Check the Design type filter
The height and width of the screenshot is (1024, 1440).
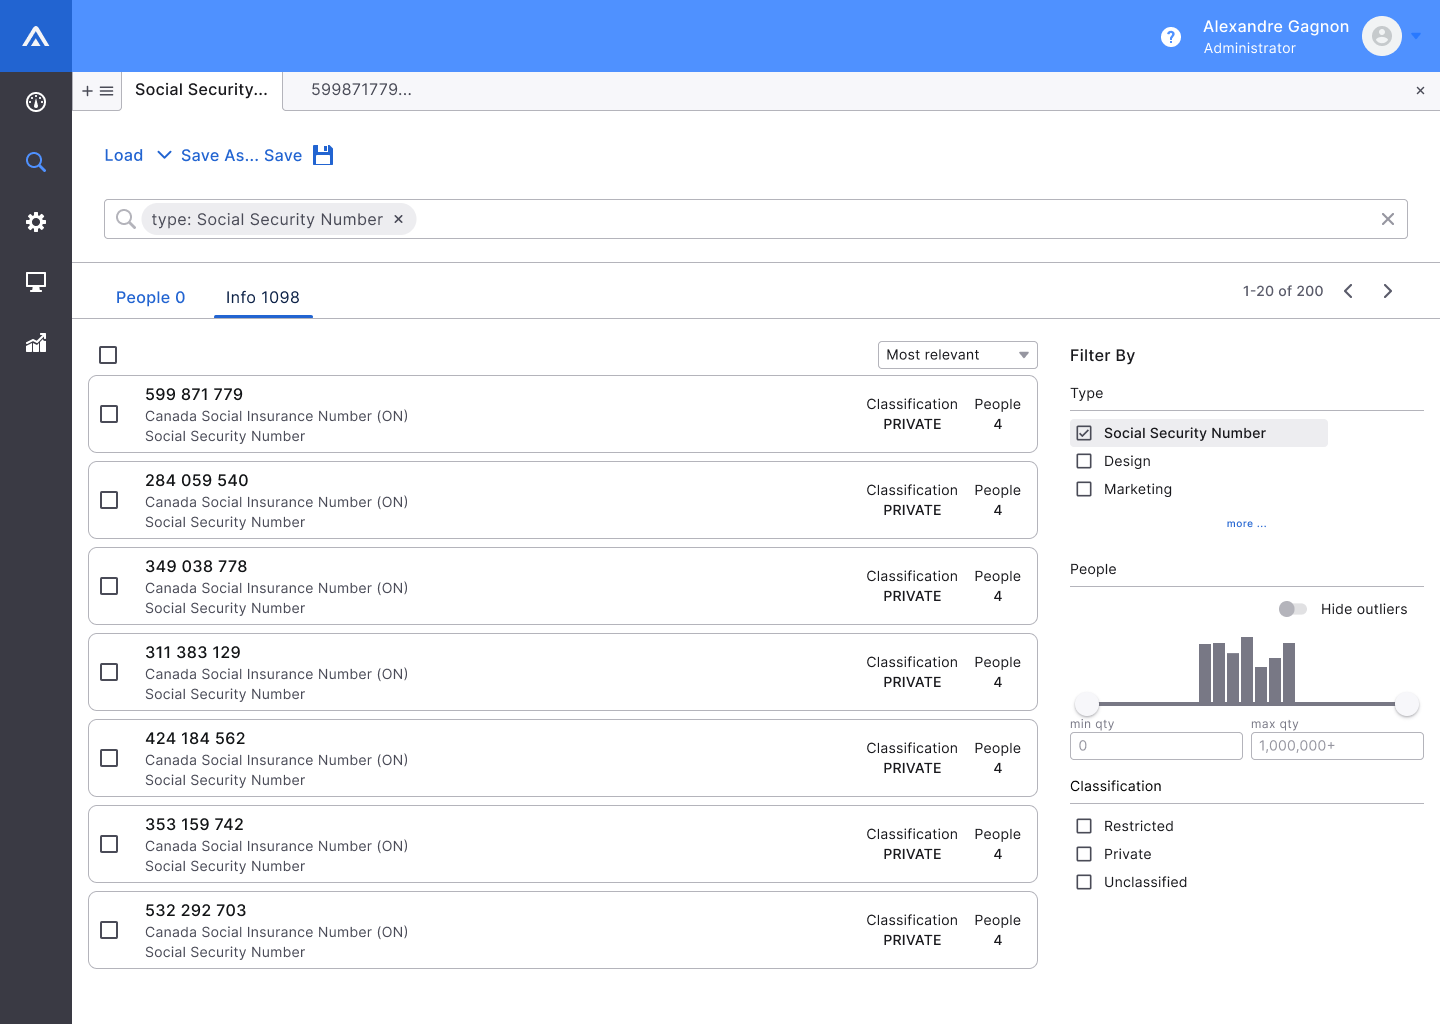(1084, 461)
